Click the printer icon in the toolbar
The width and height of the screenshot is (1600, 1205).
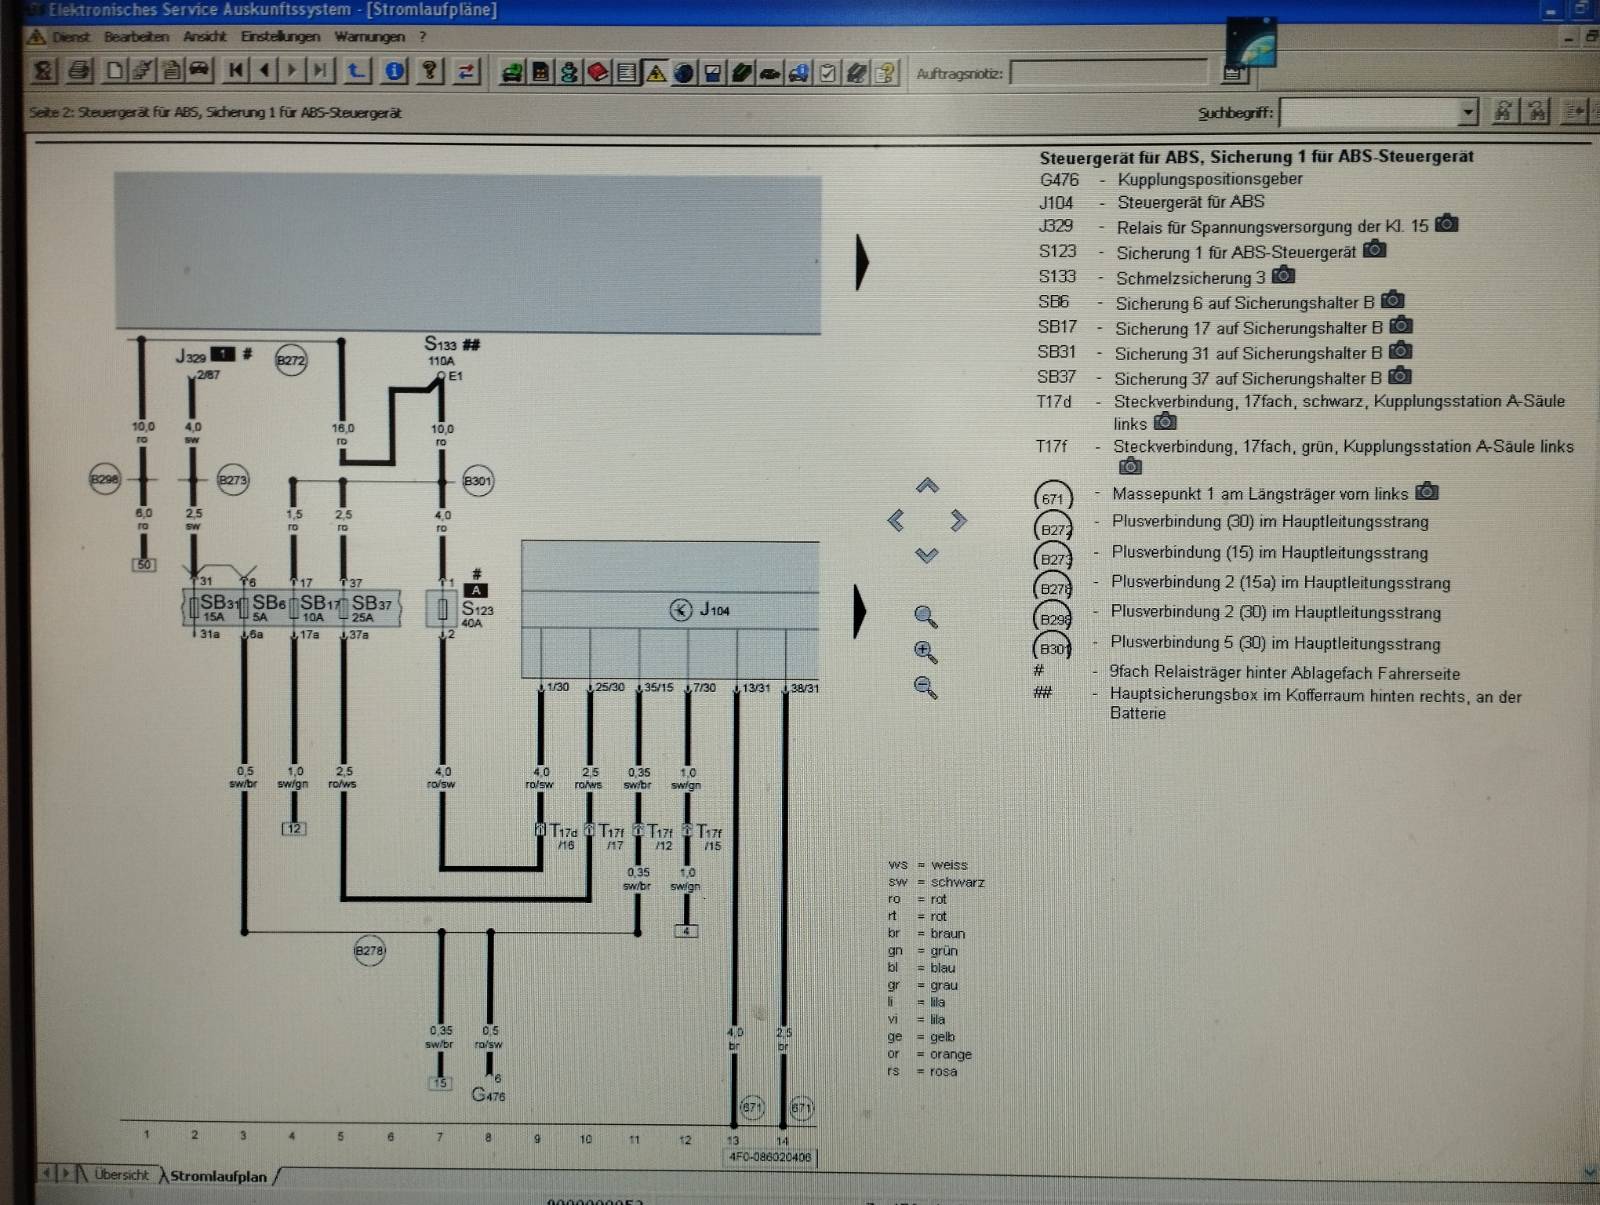[80, 71]
